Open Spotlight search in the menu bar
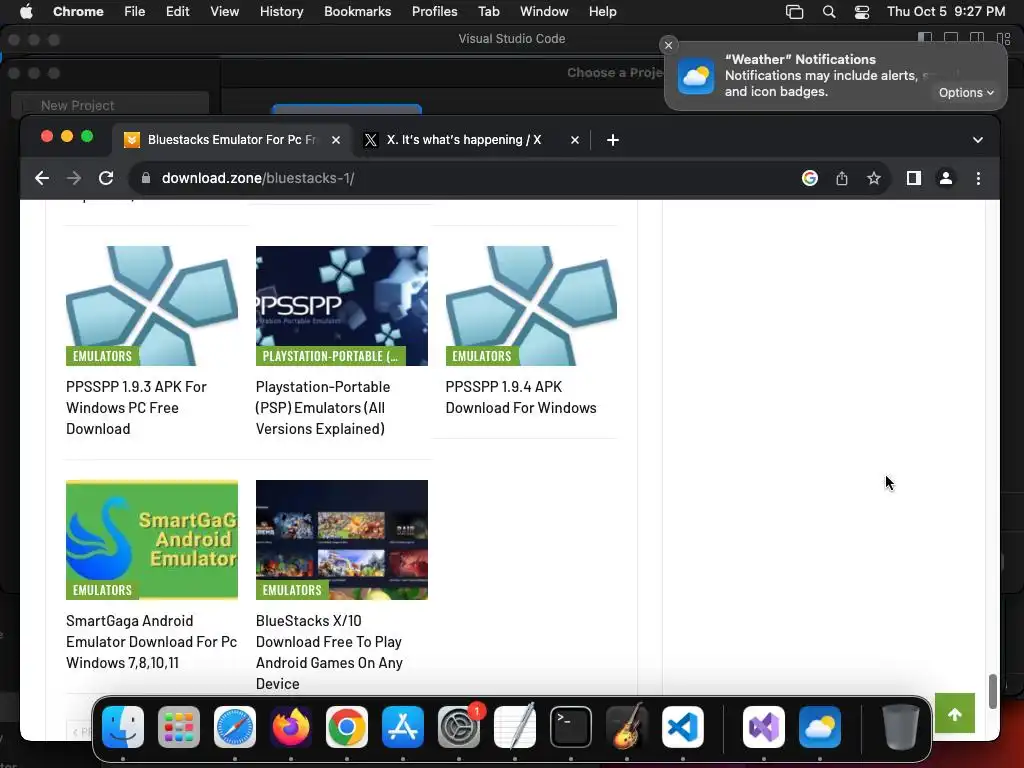 (x=829, y=12)
